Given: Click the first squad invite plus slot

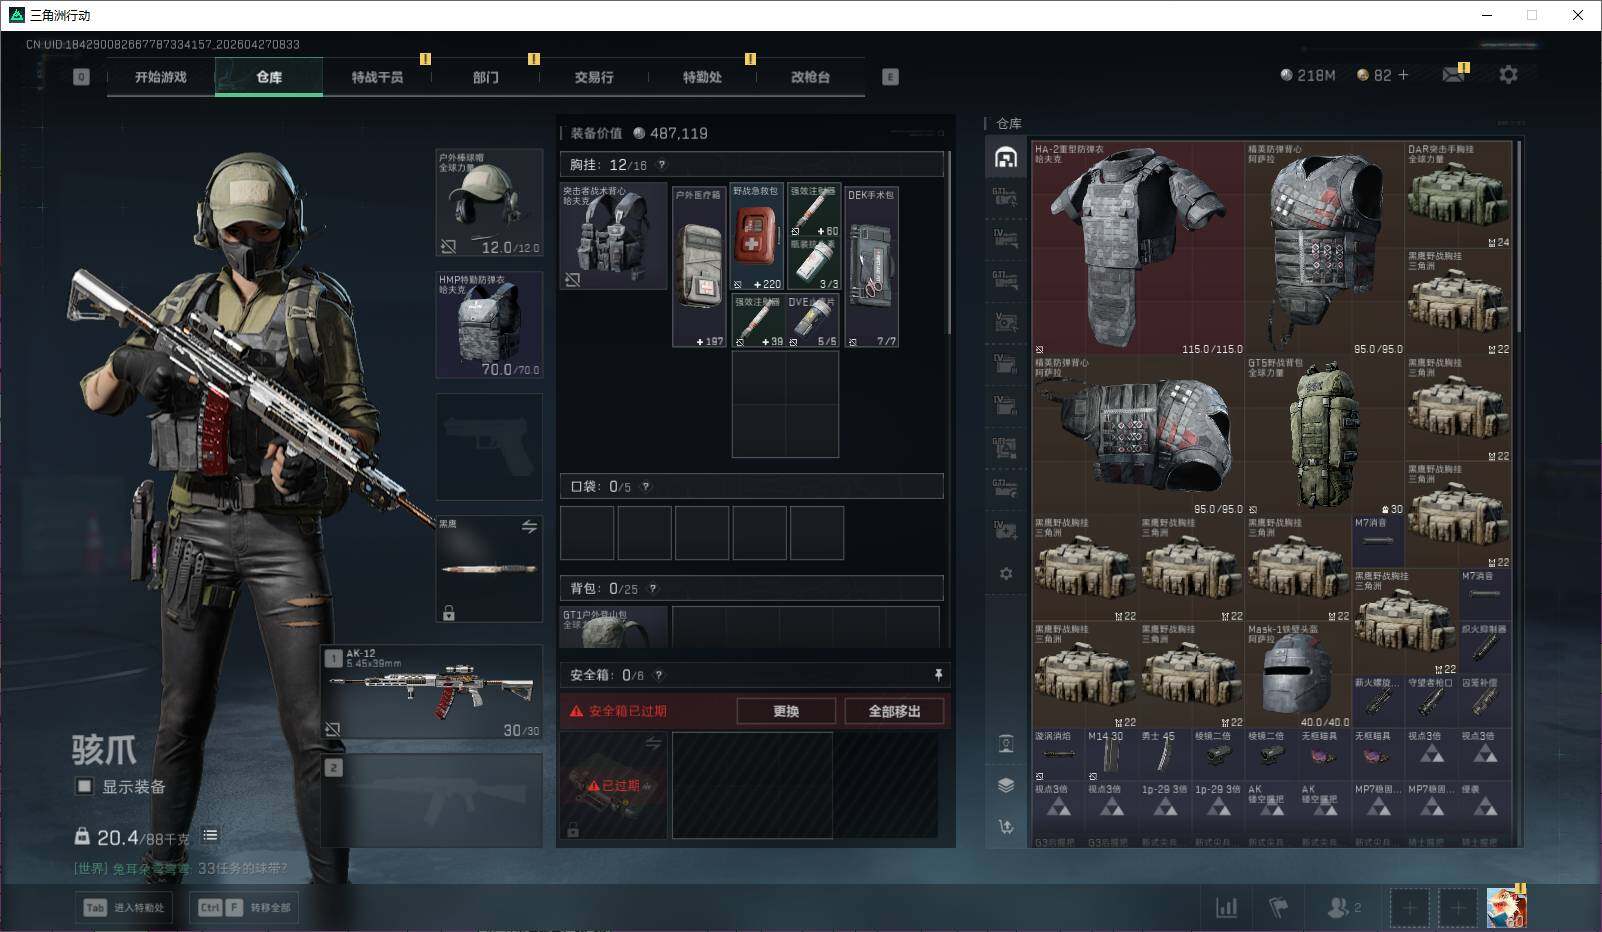Looking at the screenshot, I should tap(1409, 907).
